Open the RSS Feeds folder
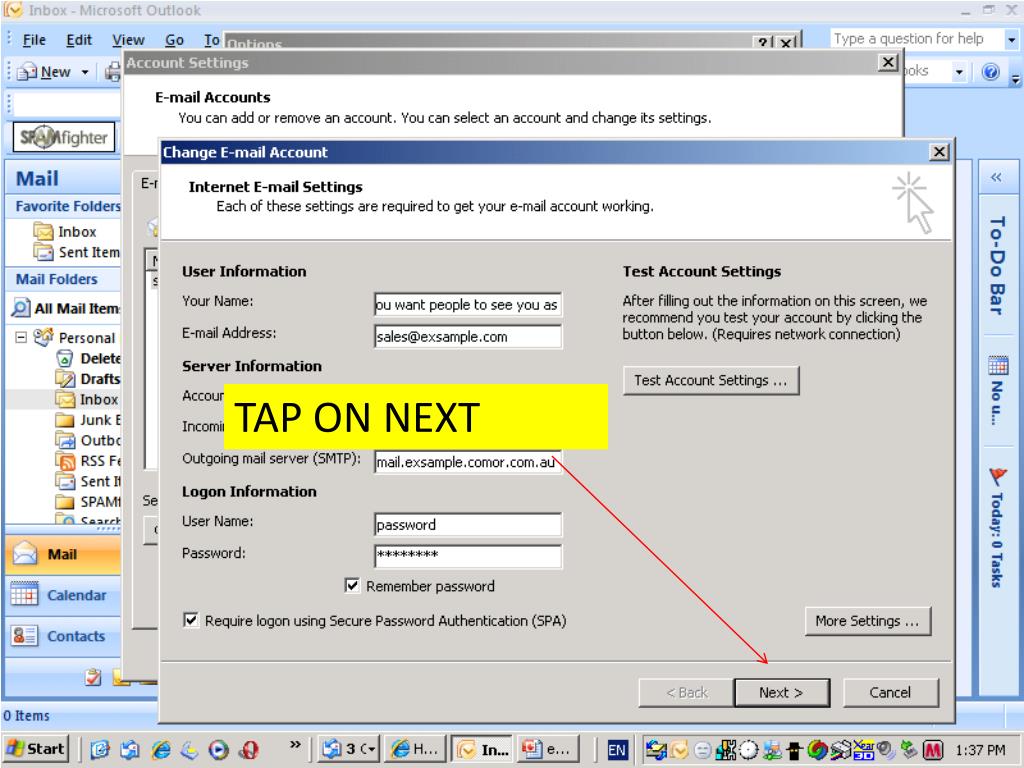Screen dimensions: 1024x768 coord(88,461)
